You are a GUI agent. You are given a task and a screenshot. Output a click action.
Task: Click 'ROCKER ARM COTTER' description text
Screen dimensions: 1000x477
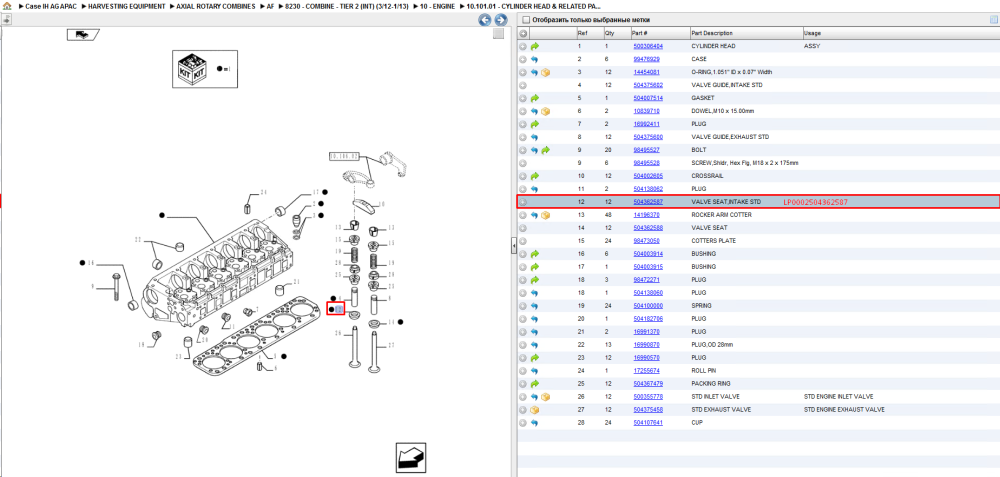click(x=721, y=215)
